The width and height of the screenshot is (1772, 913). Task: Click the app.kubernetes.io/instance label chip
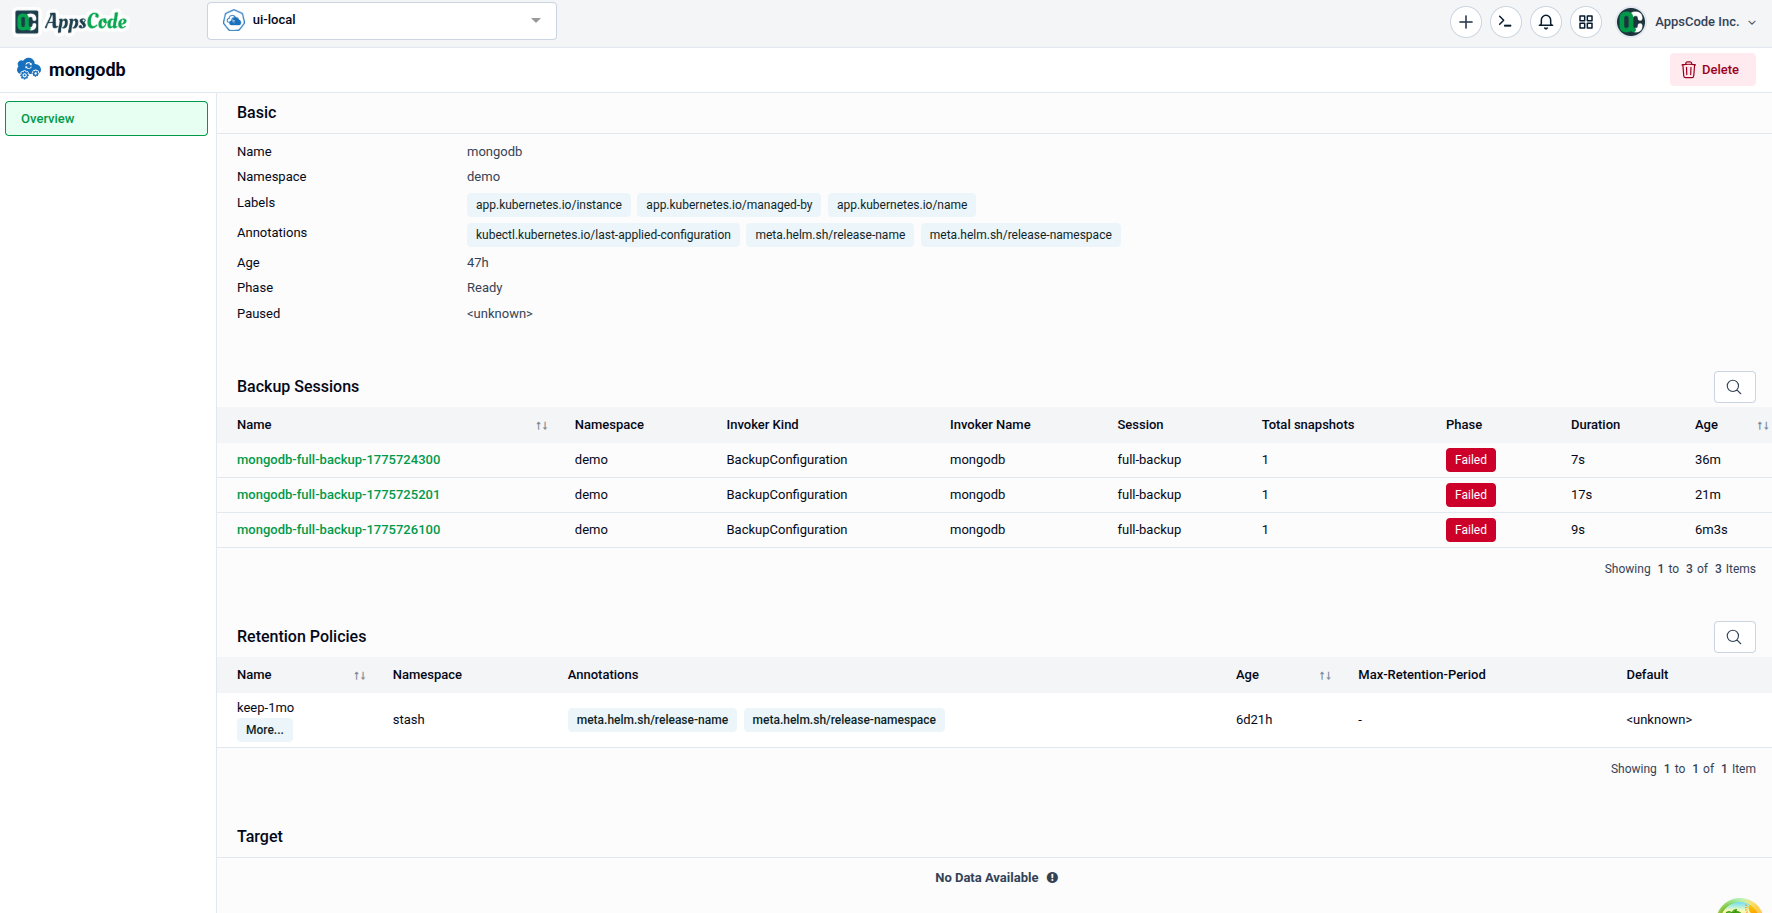pos(548,204)
